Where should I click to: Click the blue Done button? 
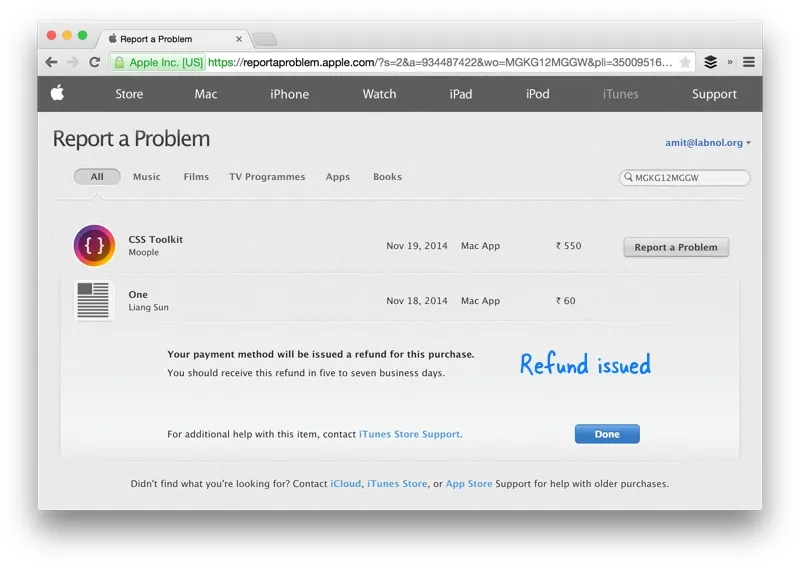click(x=607, y=434)
